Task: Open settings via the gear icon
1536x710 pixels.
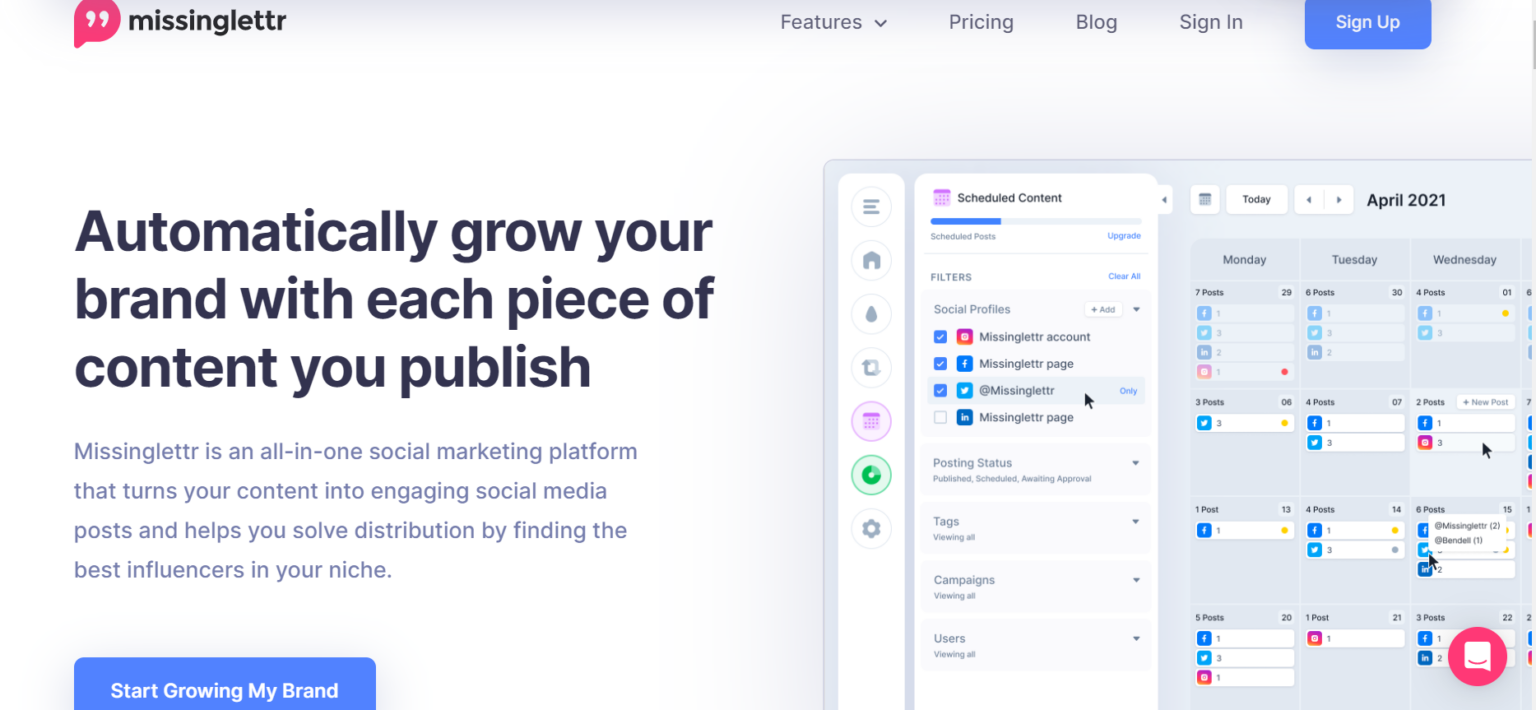Action: [x=870, y=528]
